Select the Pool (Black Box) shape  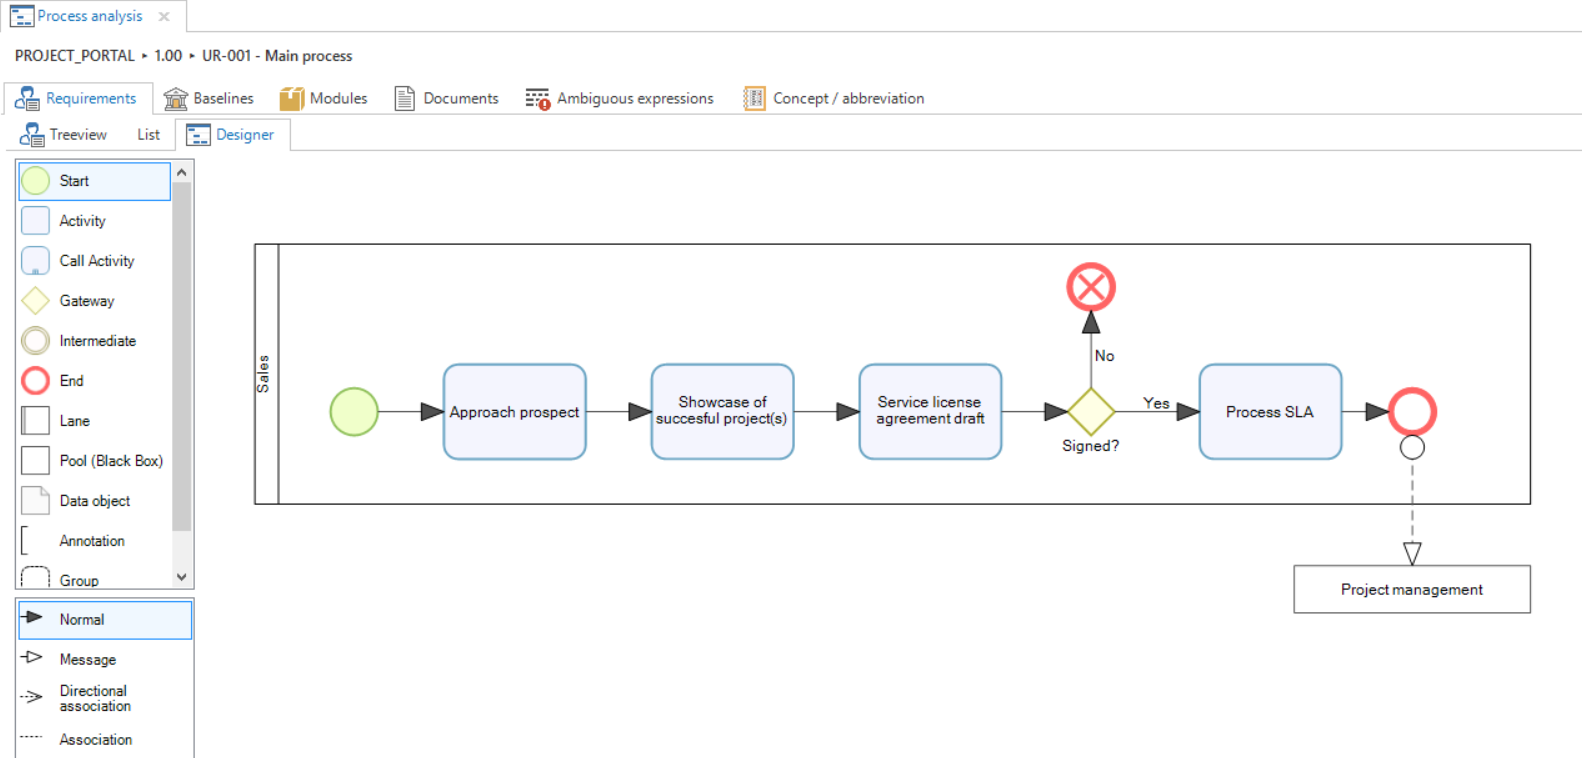pos(110,461)
